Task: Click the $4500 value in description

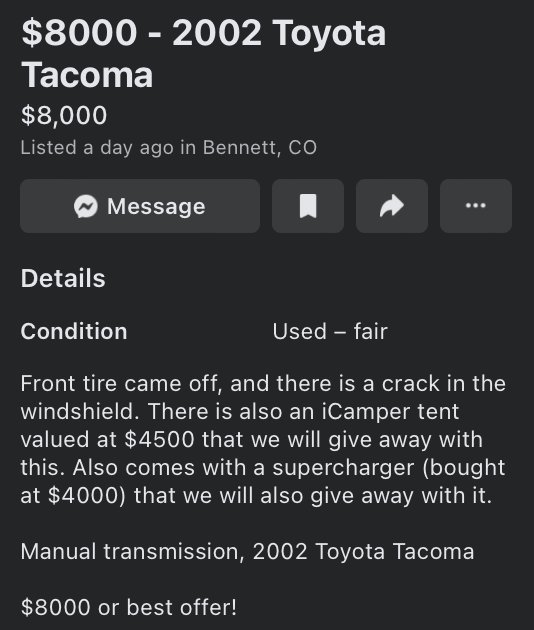Action: (160, 439)
